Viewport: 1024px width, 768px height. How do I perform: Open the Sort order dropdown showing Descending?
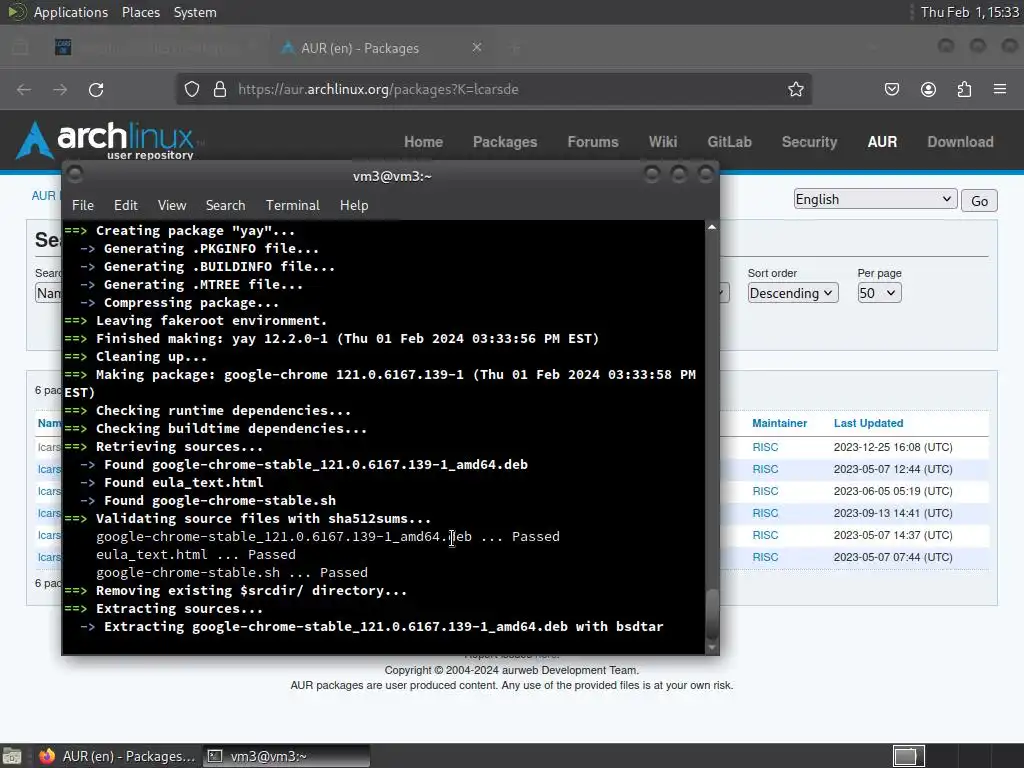[x=793, y=293]
